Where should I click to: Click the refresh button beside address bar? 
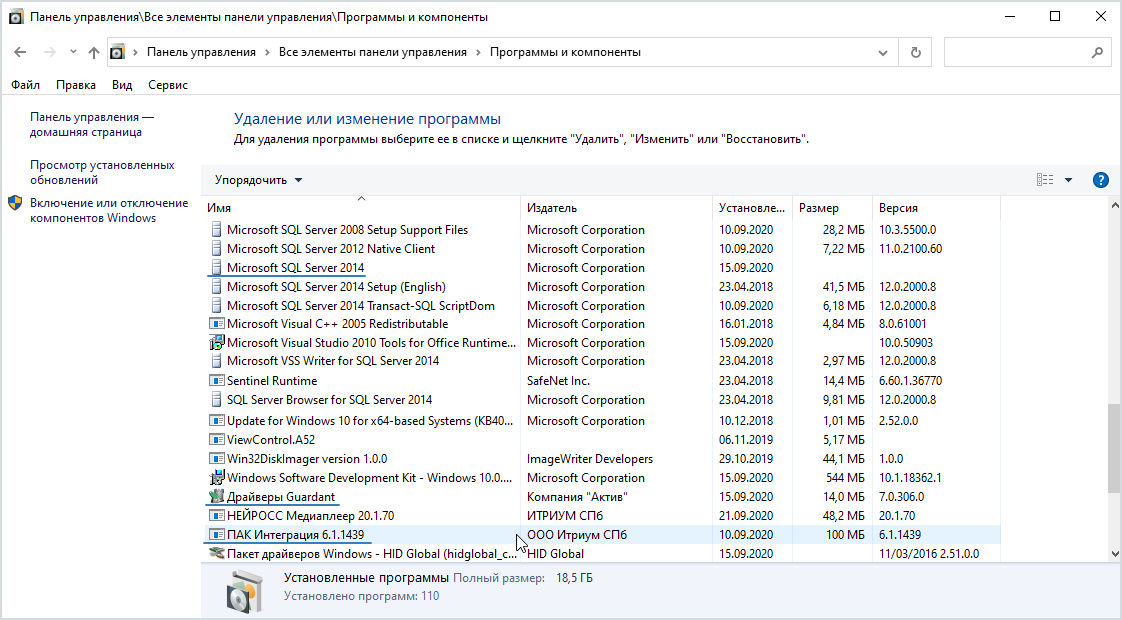point(914,52)
